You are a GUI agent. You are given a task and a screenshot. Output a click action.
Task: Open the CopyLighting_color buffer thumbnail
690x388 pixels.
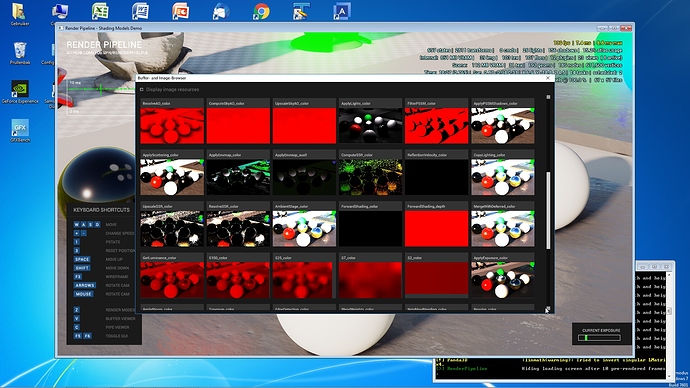point(503,177)
